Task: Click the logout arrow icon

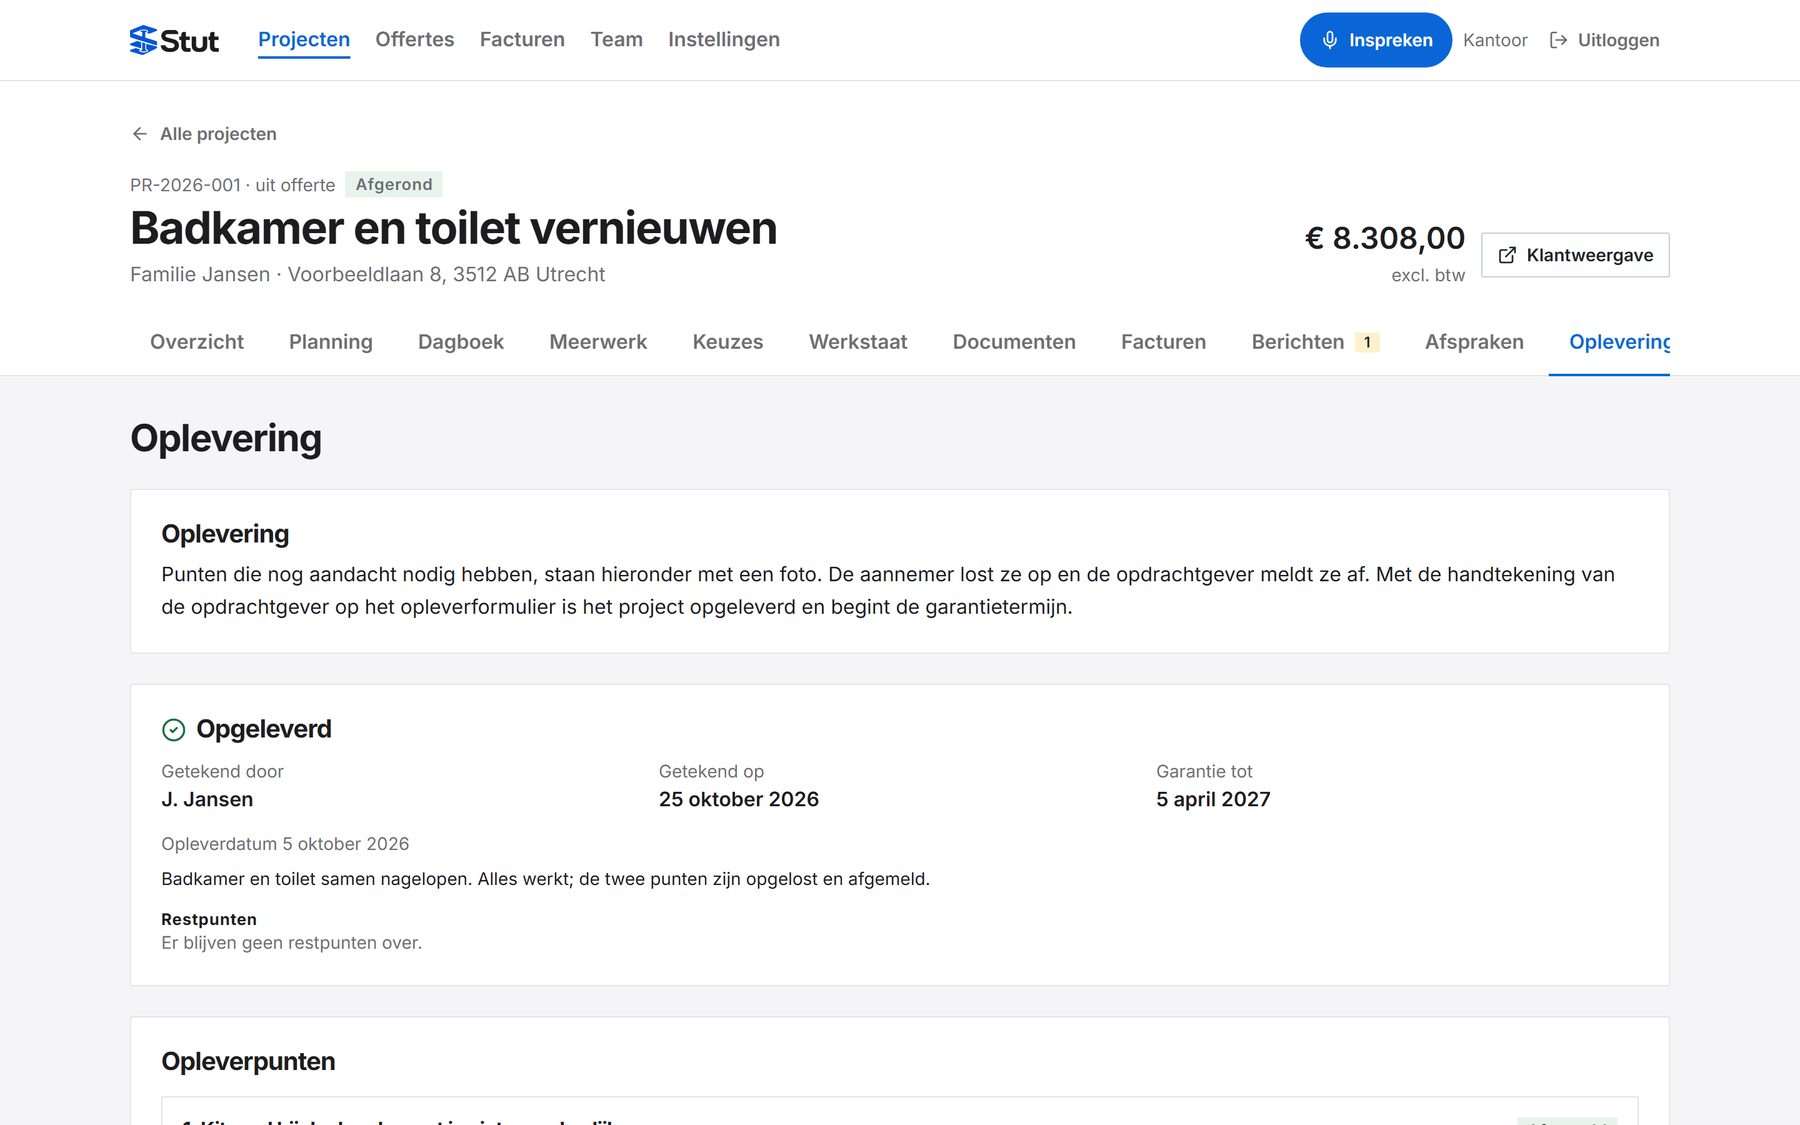Action: pyautogui.click(x=1558, y=40)
